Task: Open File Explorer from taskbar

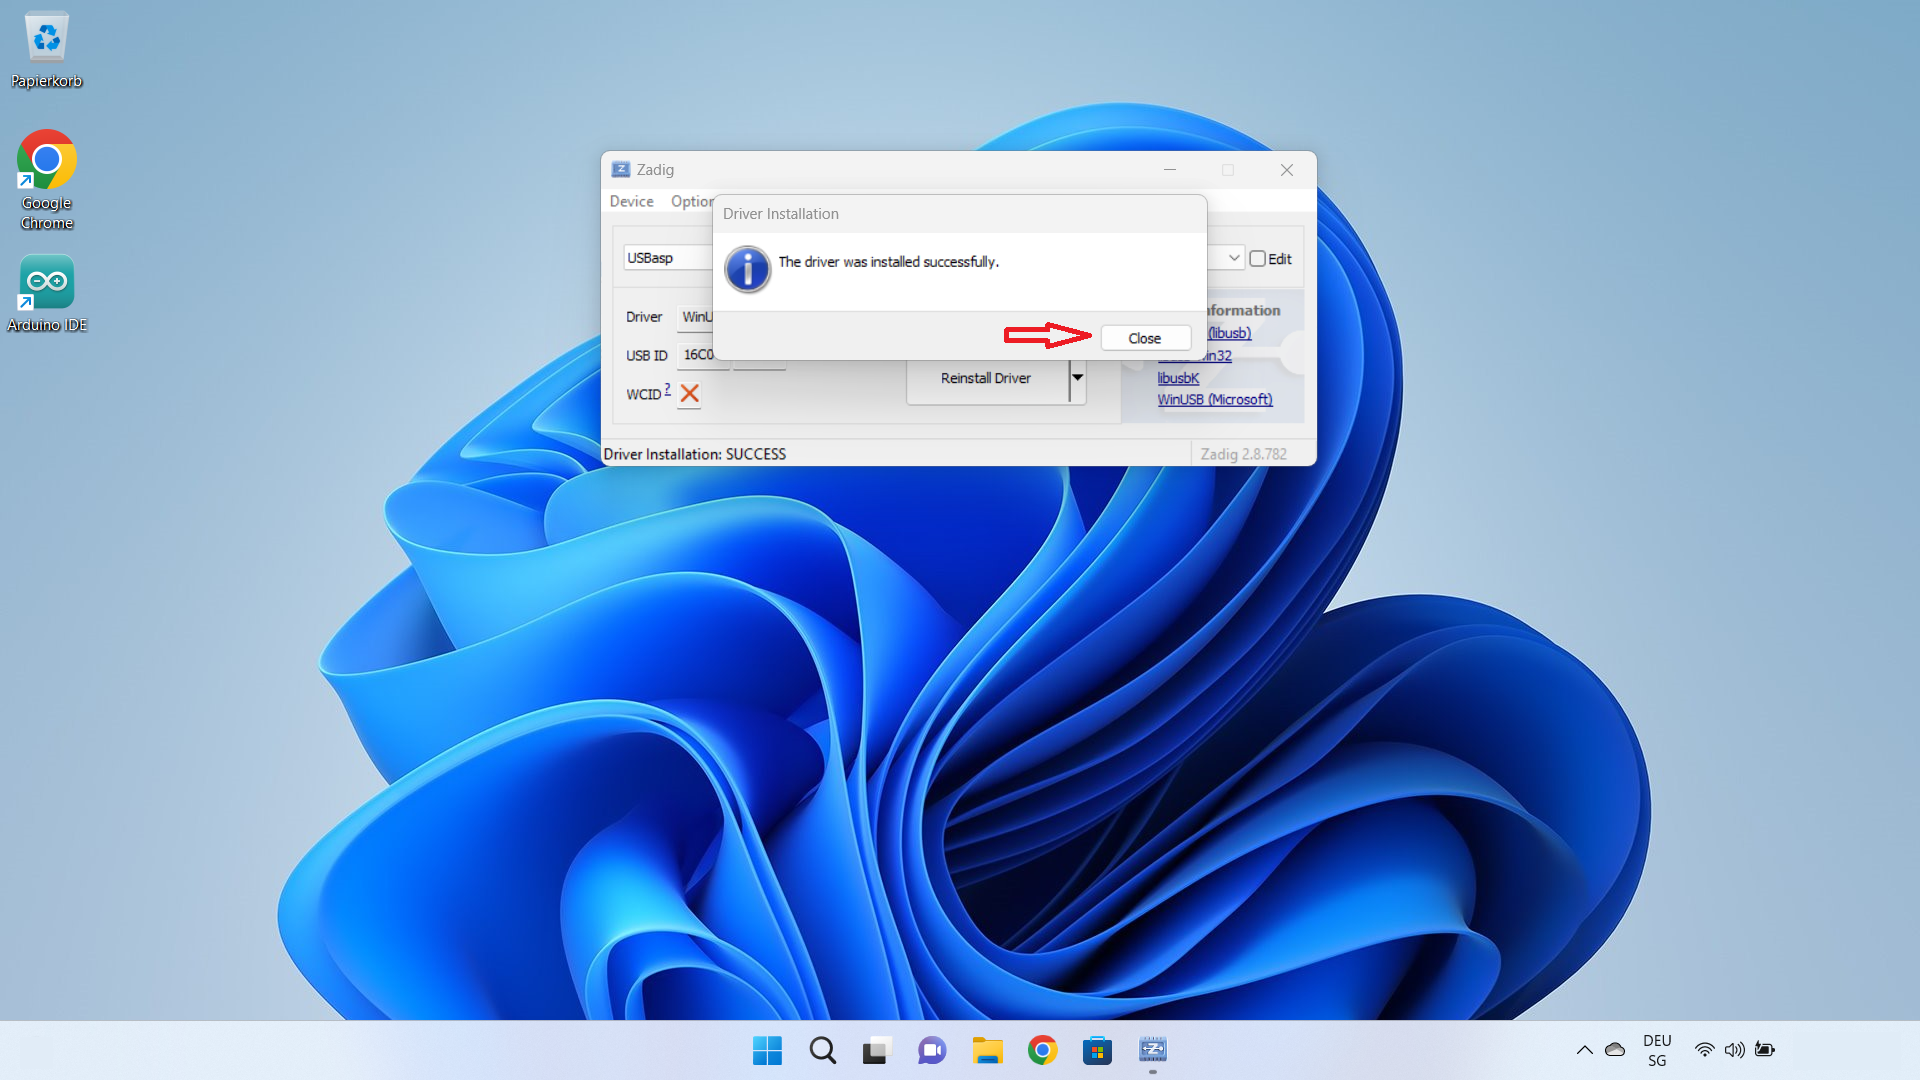Action: click(x=987, y=1050)
